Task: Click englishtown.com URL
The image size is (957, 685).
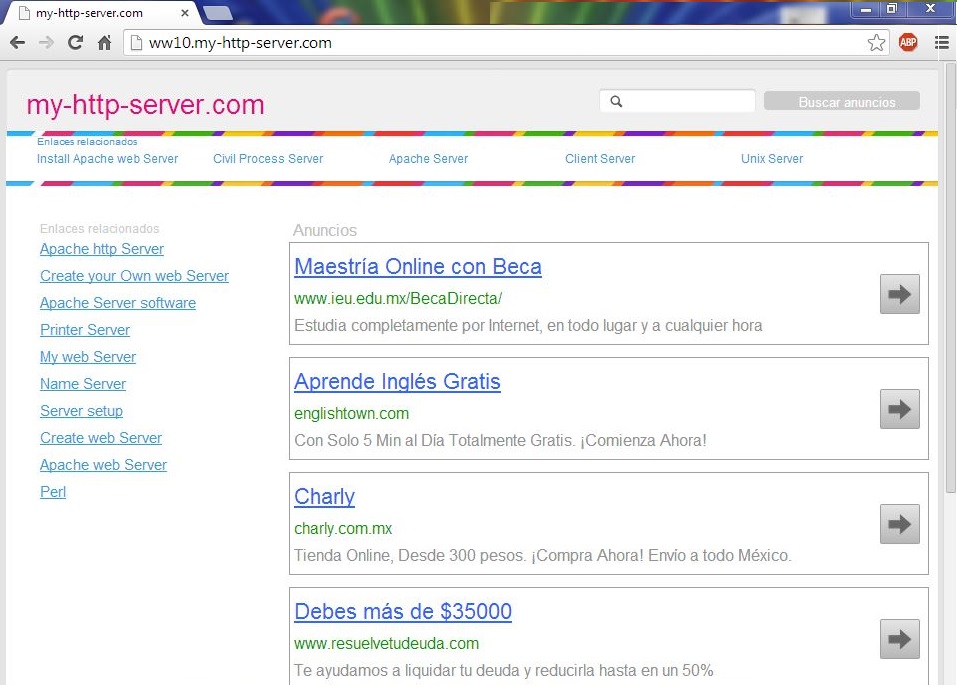Action: (352, 413)
